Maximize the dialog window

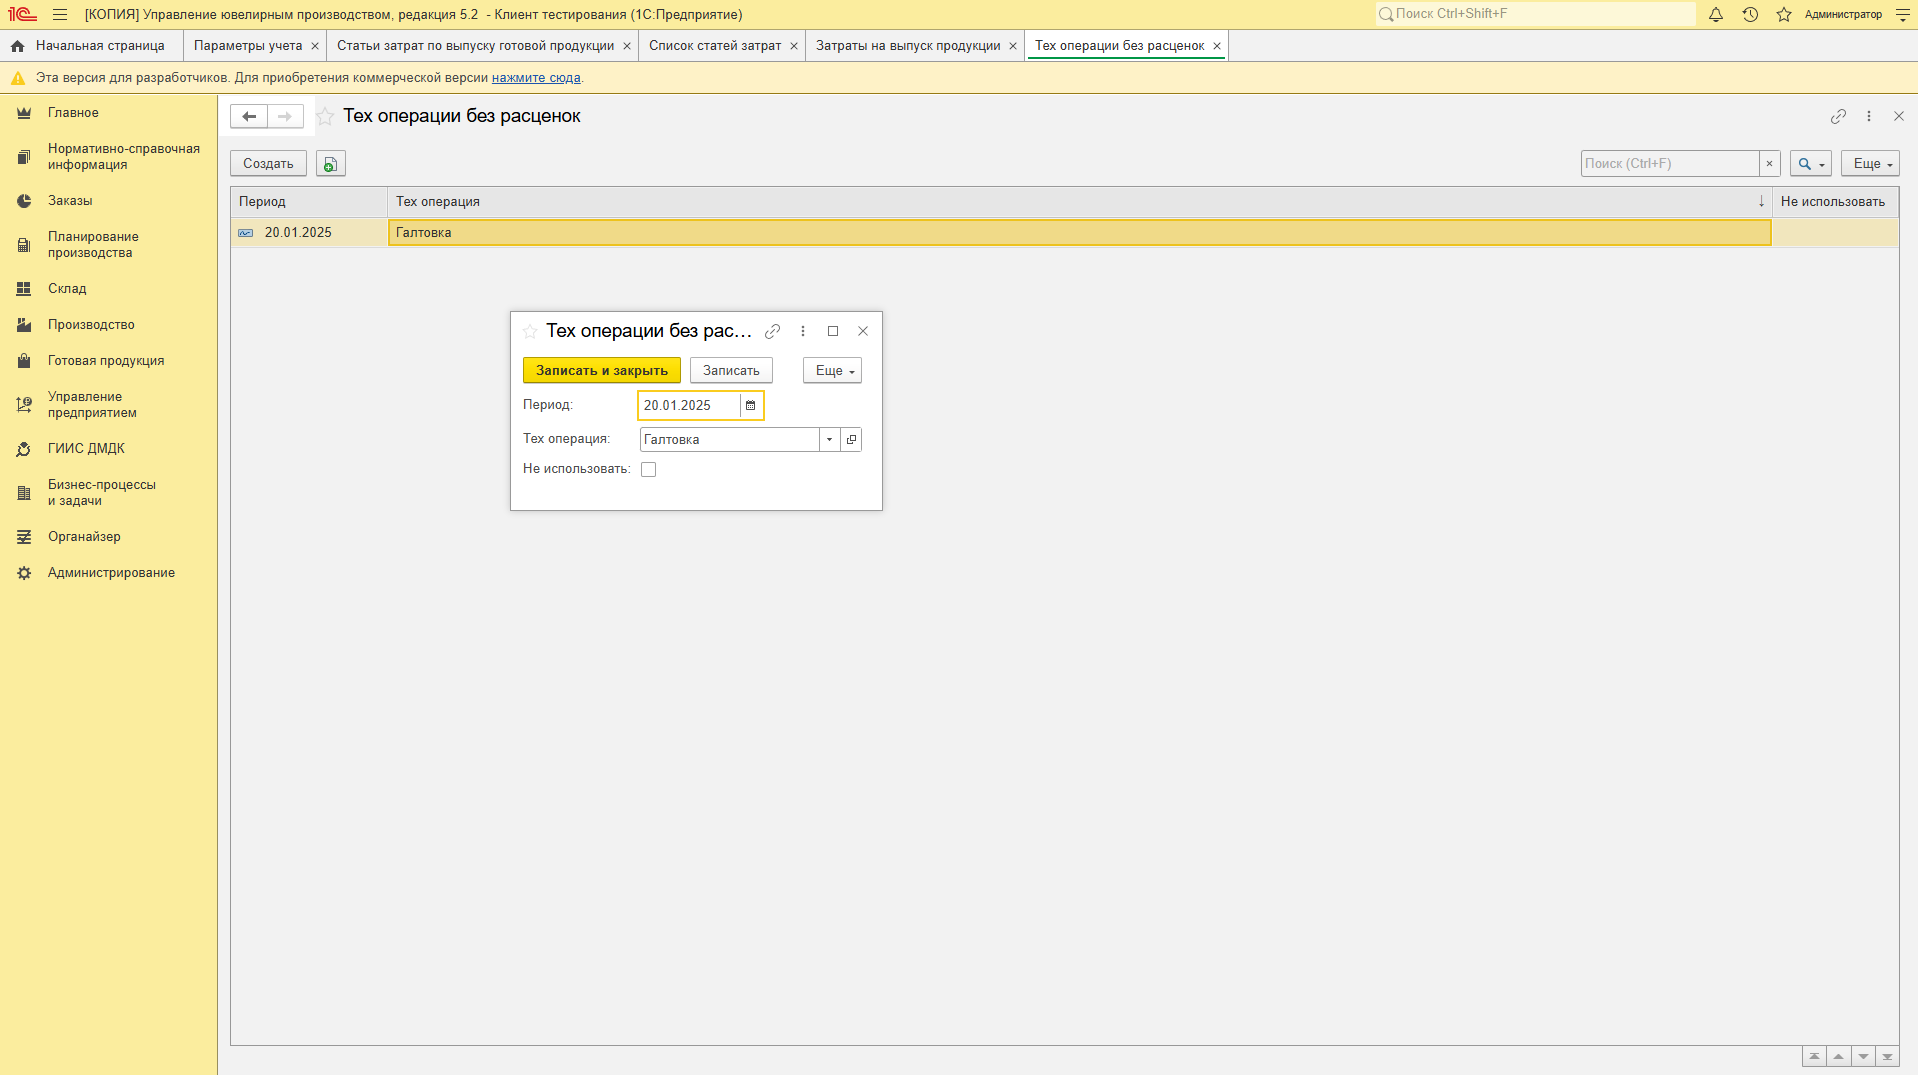pos(833,332)
